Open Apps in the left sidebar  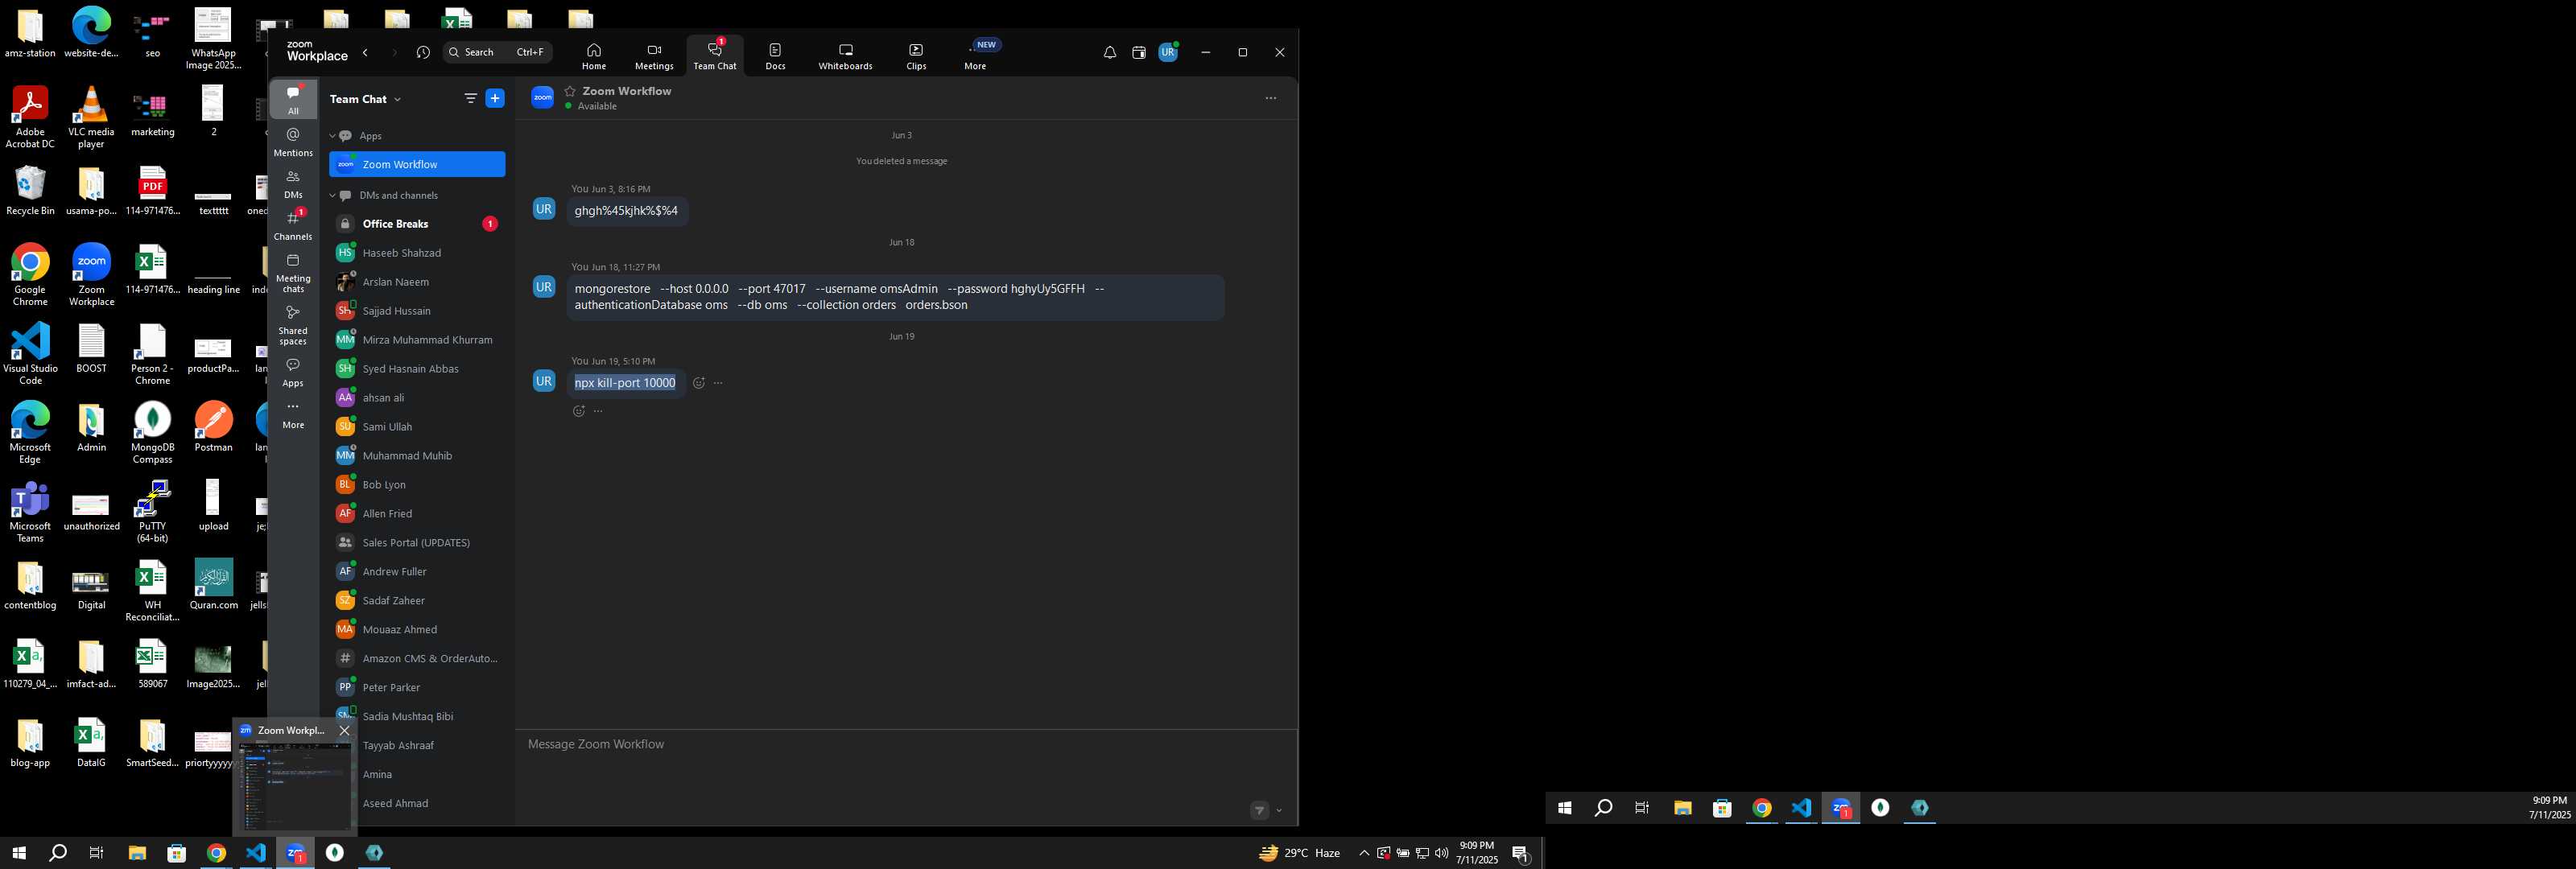(x=293, y=372)
